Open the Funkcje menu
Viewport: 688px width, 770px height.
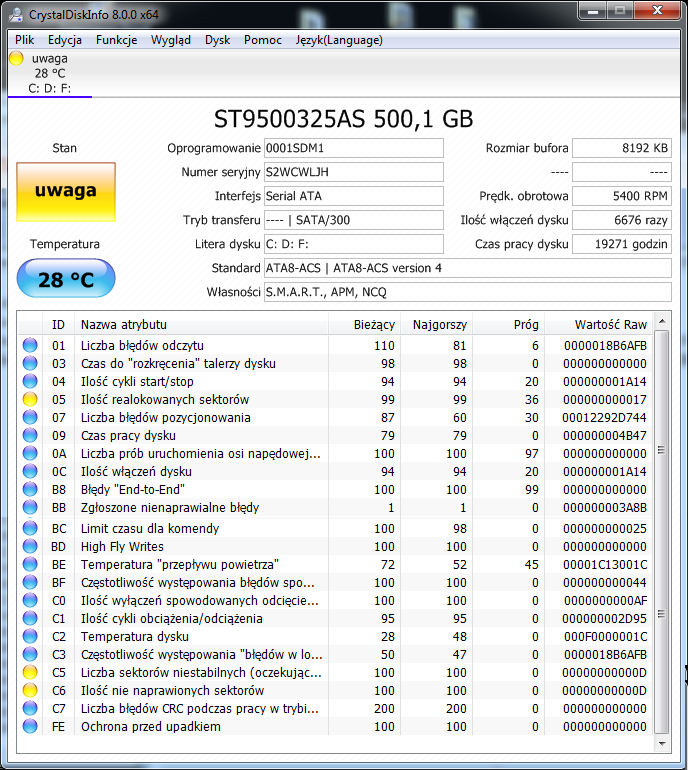click(x=116, y=40)
